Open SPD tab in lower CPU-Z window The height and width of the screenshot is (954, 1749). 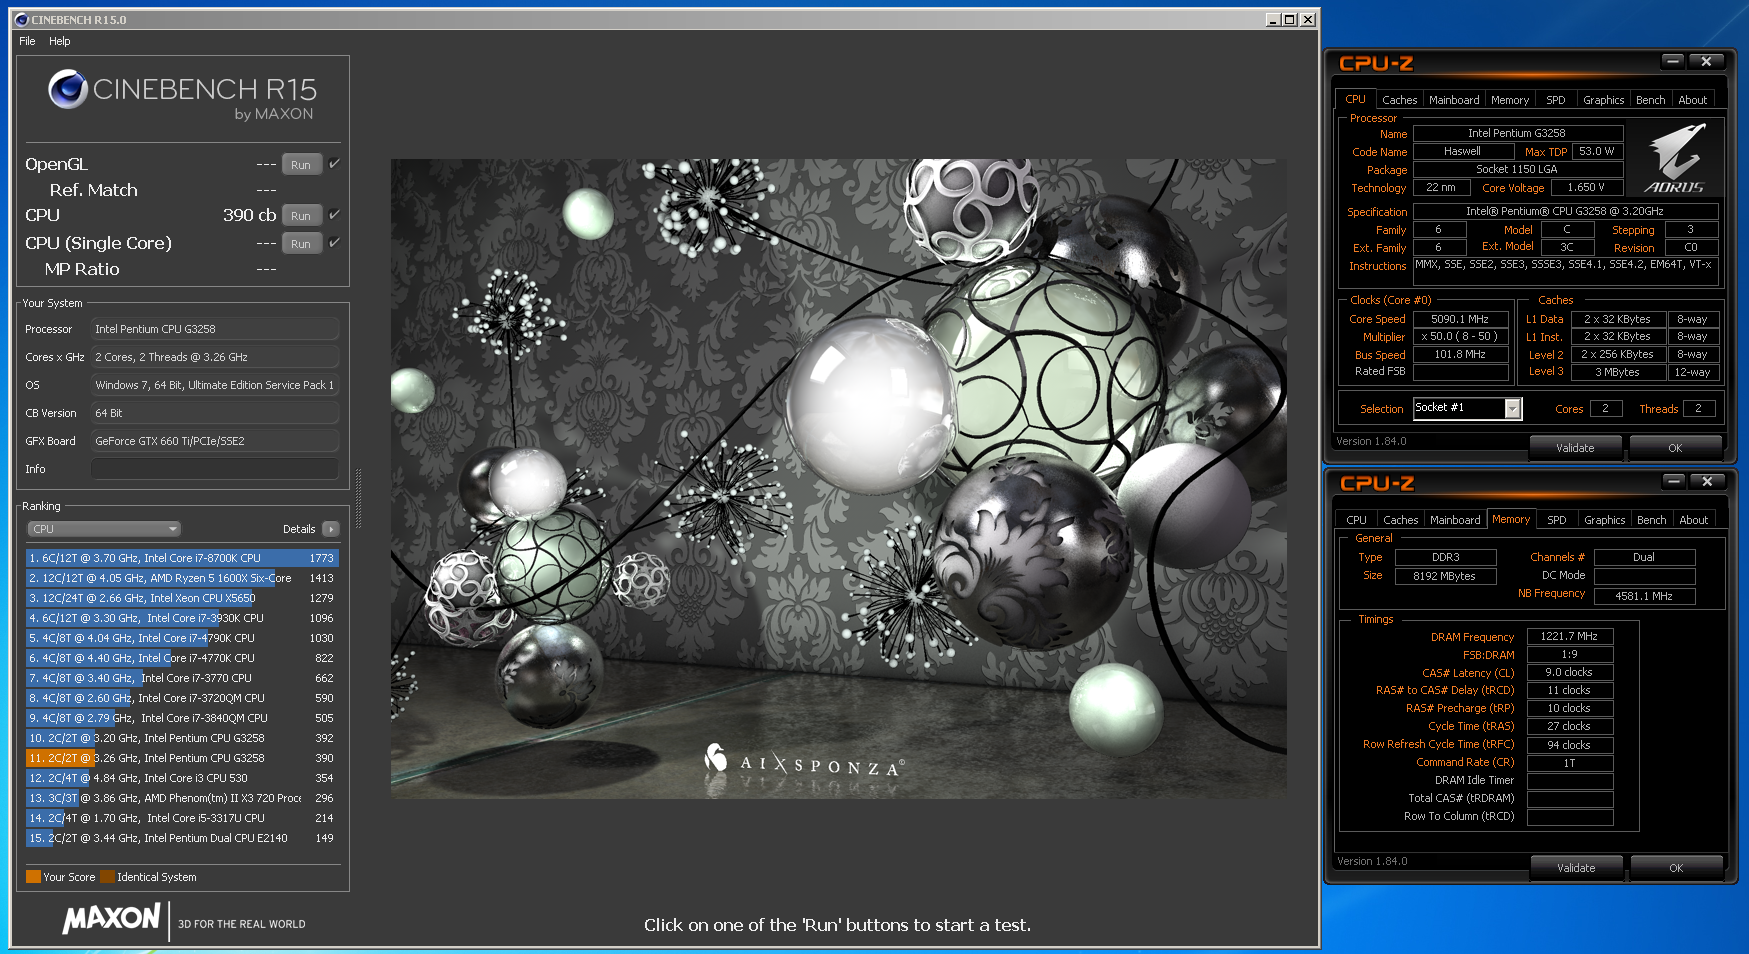1556,520
